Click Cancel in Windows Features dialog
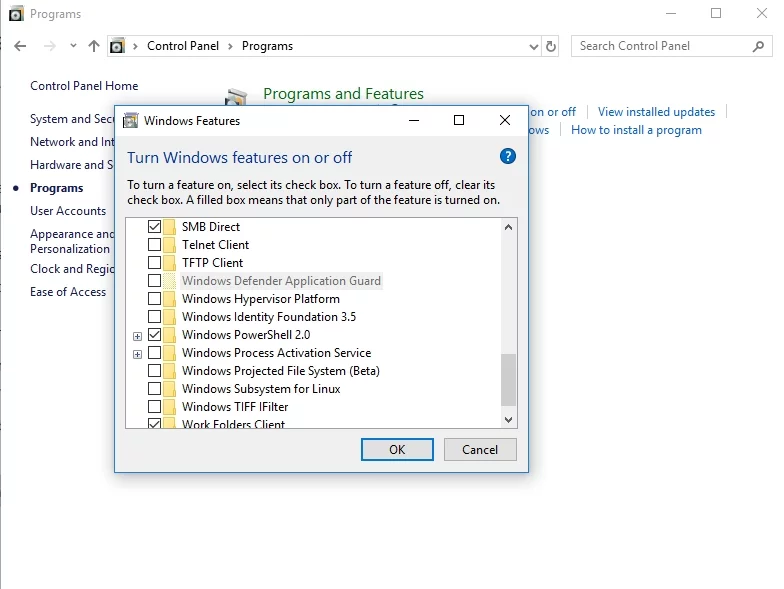 (x=480, y=450)
